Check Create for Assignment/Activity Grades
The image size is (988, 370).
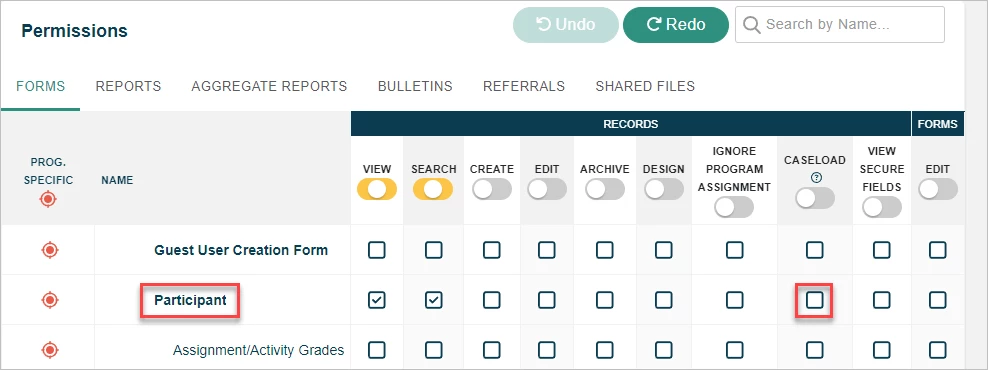[491, 350]
